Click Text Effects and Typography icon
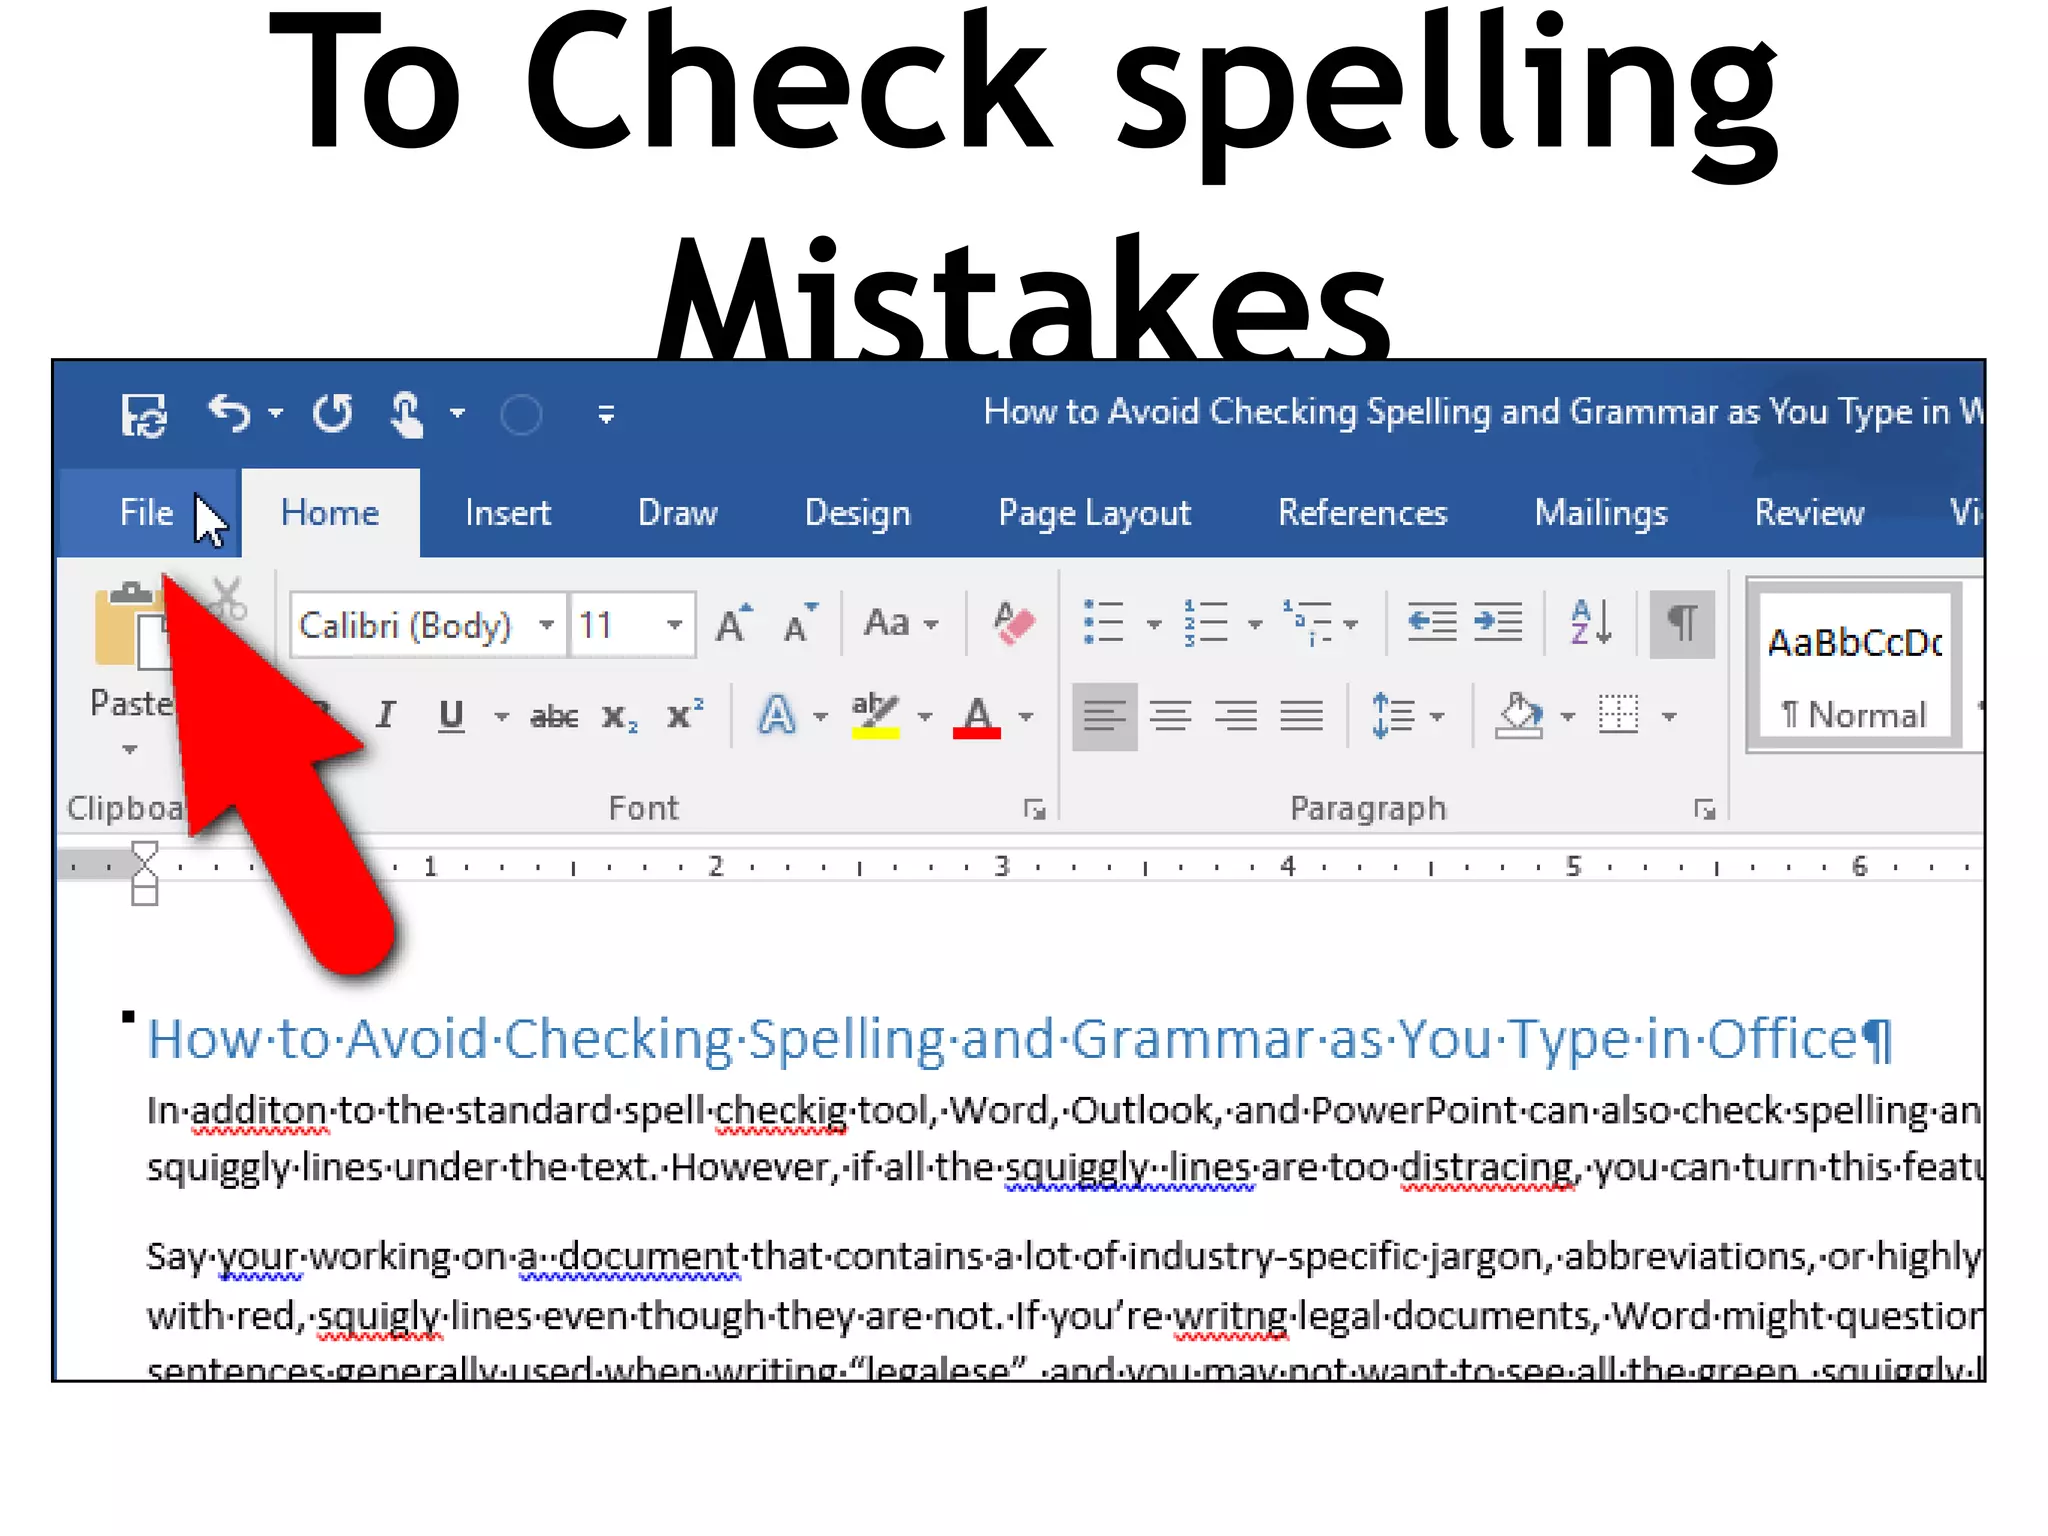This screenshot has width=2048, height=1536. pos(777,715)
